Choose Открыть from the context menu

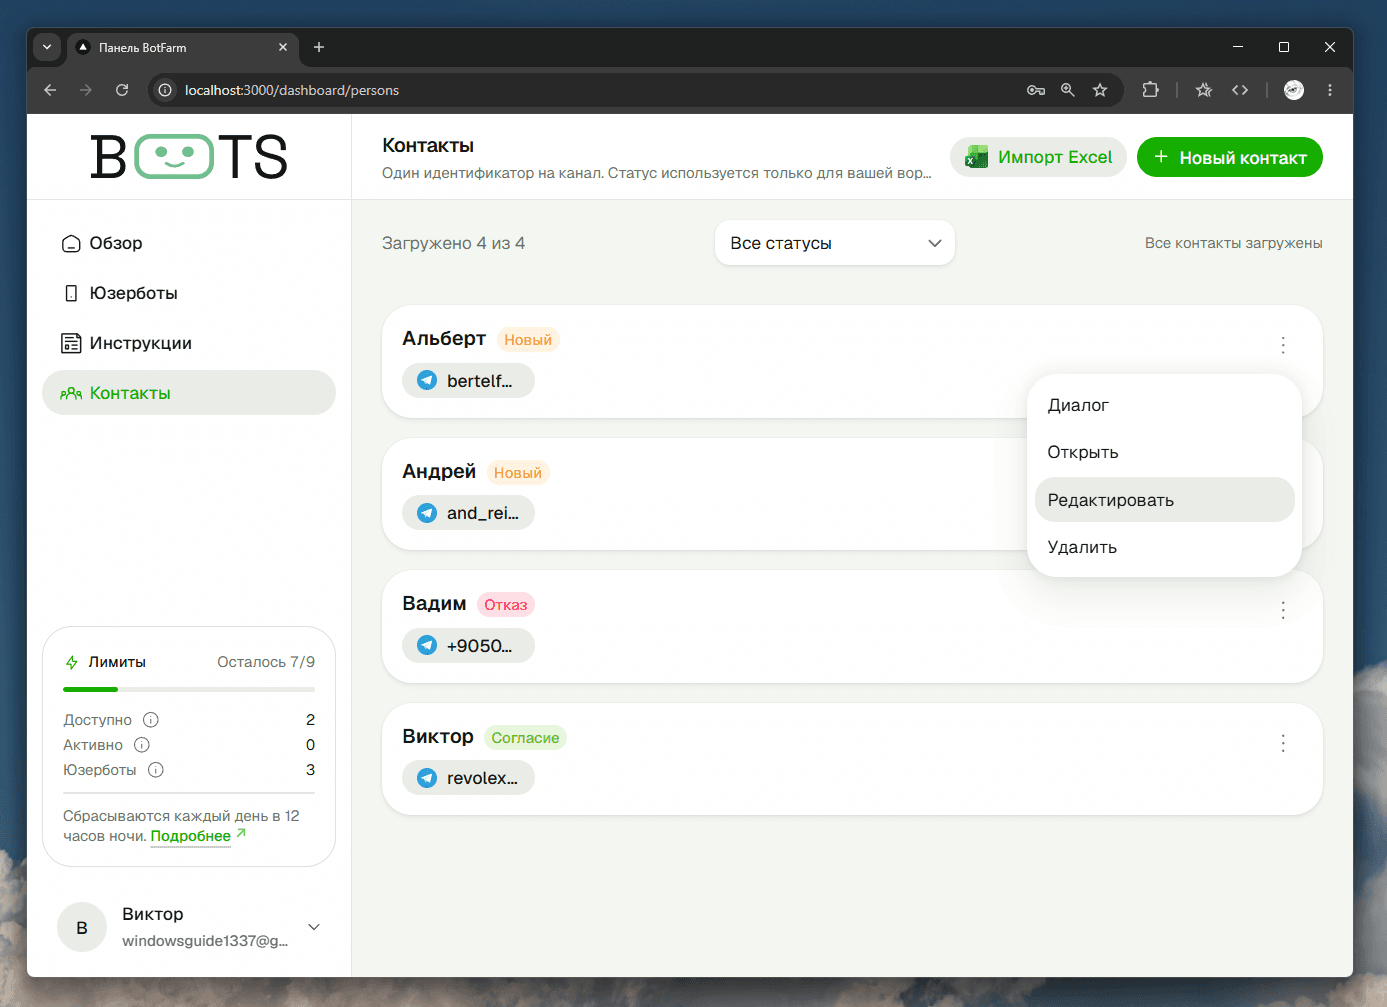(x=1164, y=452)
